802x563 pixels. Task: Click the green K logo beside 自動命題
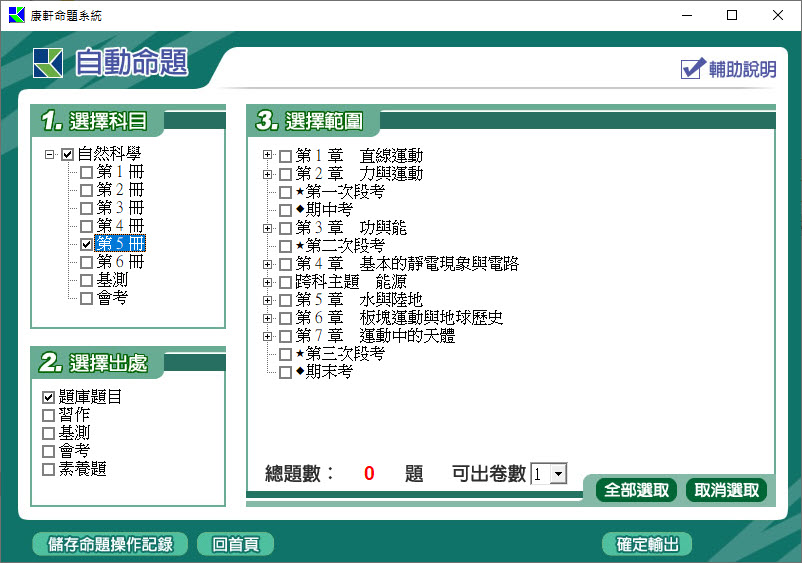47,63
